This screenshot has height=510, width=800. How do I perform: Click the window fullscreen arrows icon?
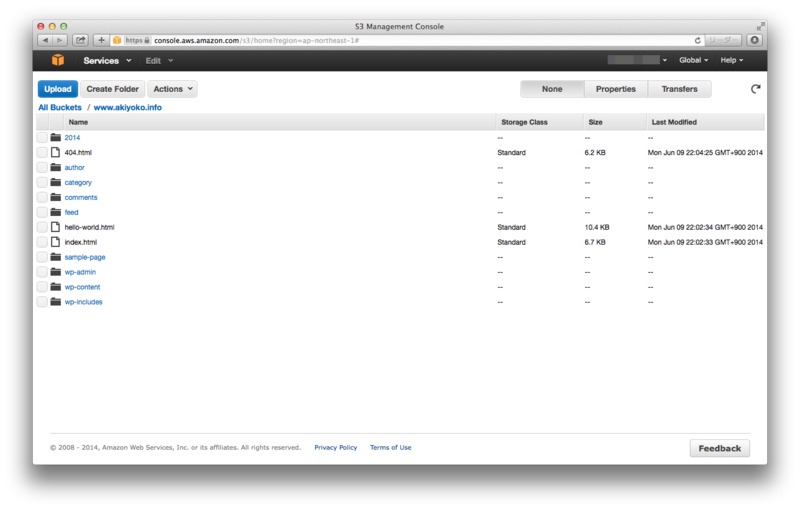point(761,26)
